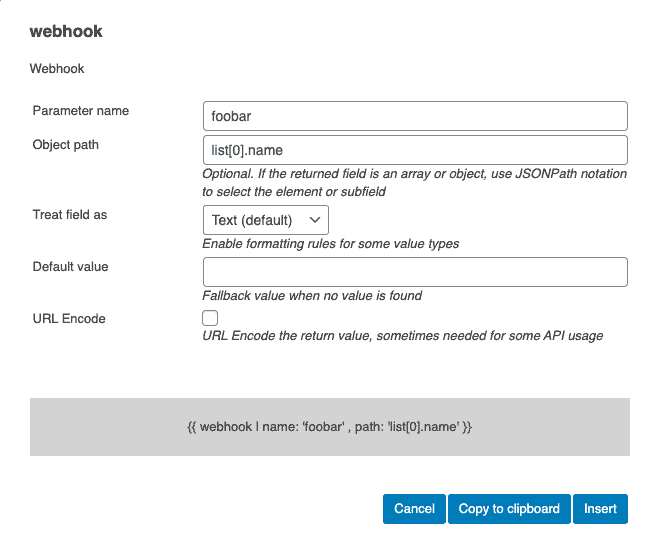Screen dimensions: 659x533
Task: Insert the webhook shortcode
Action: coord(600,508)
